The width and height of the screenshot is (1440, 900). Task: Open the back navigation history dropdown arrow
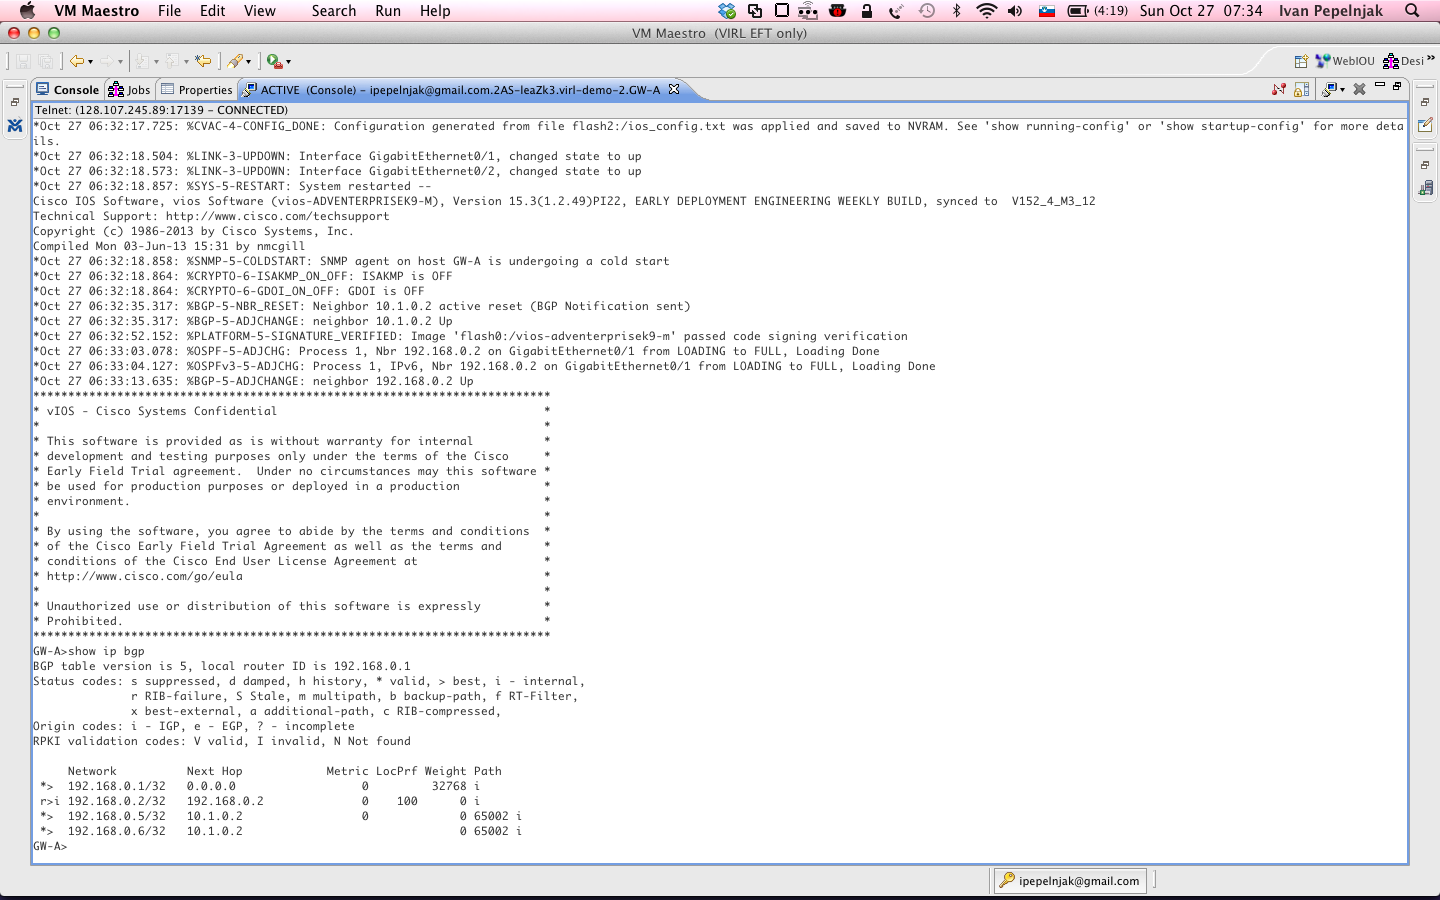pyautogui.click(x=90, y=62)
